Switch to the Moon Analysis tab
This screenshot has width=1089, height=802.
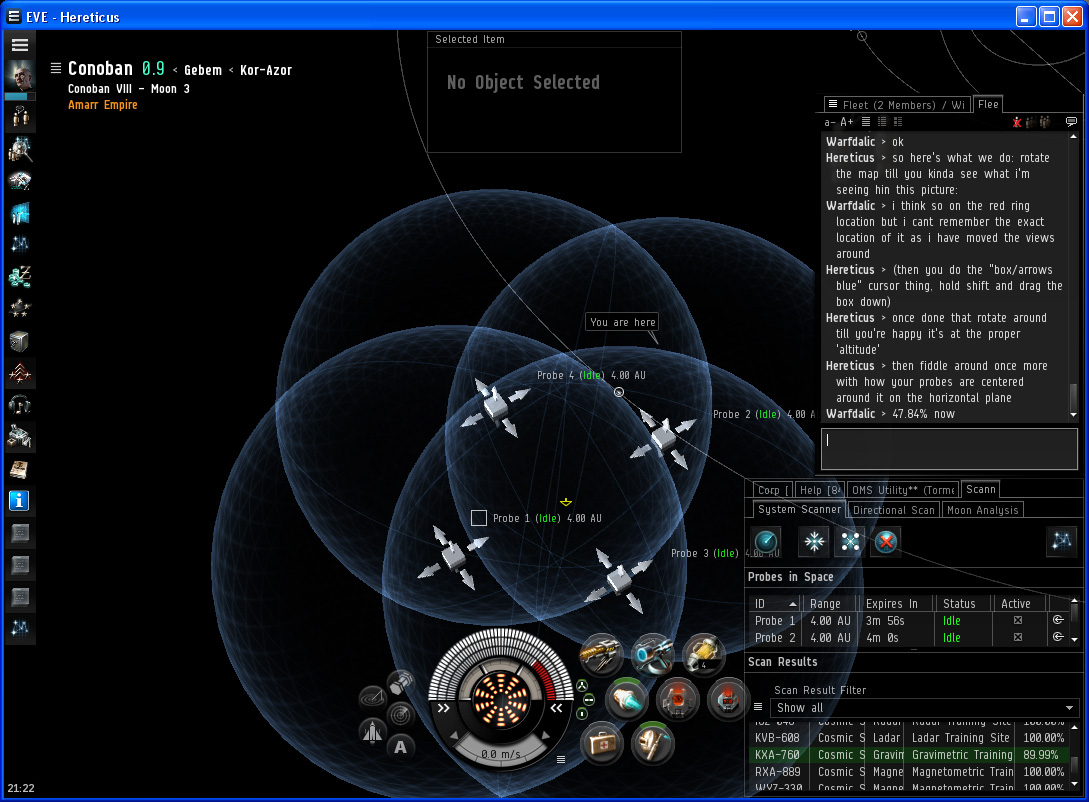982,510
